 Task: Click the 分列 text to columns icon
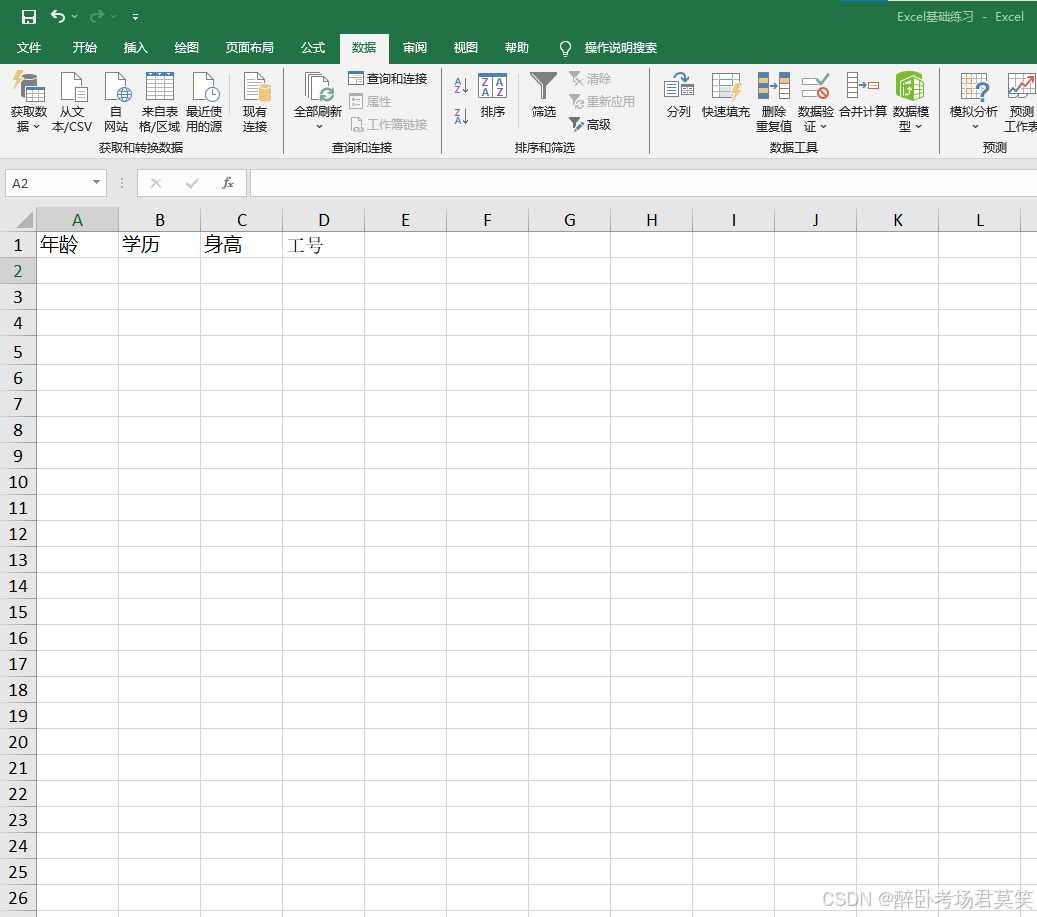click(679, 96)
